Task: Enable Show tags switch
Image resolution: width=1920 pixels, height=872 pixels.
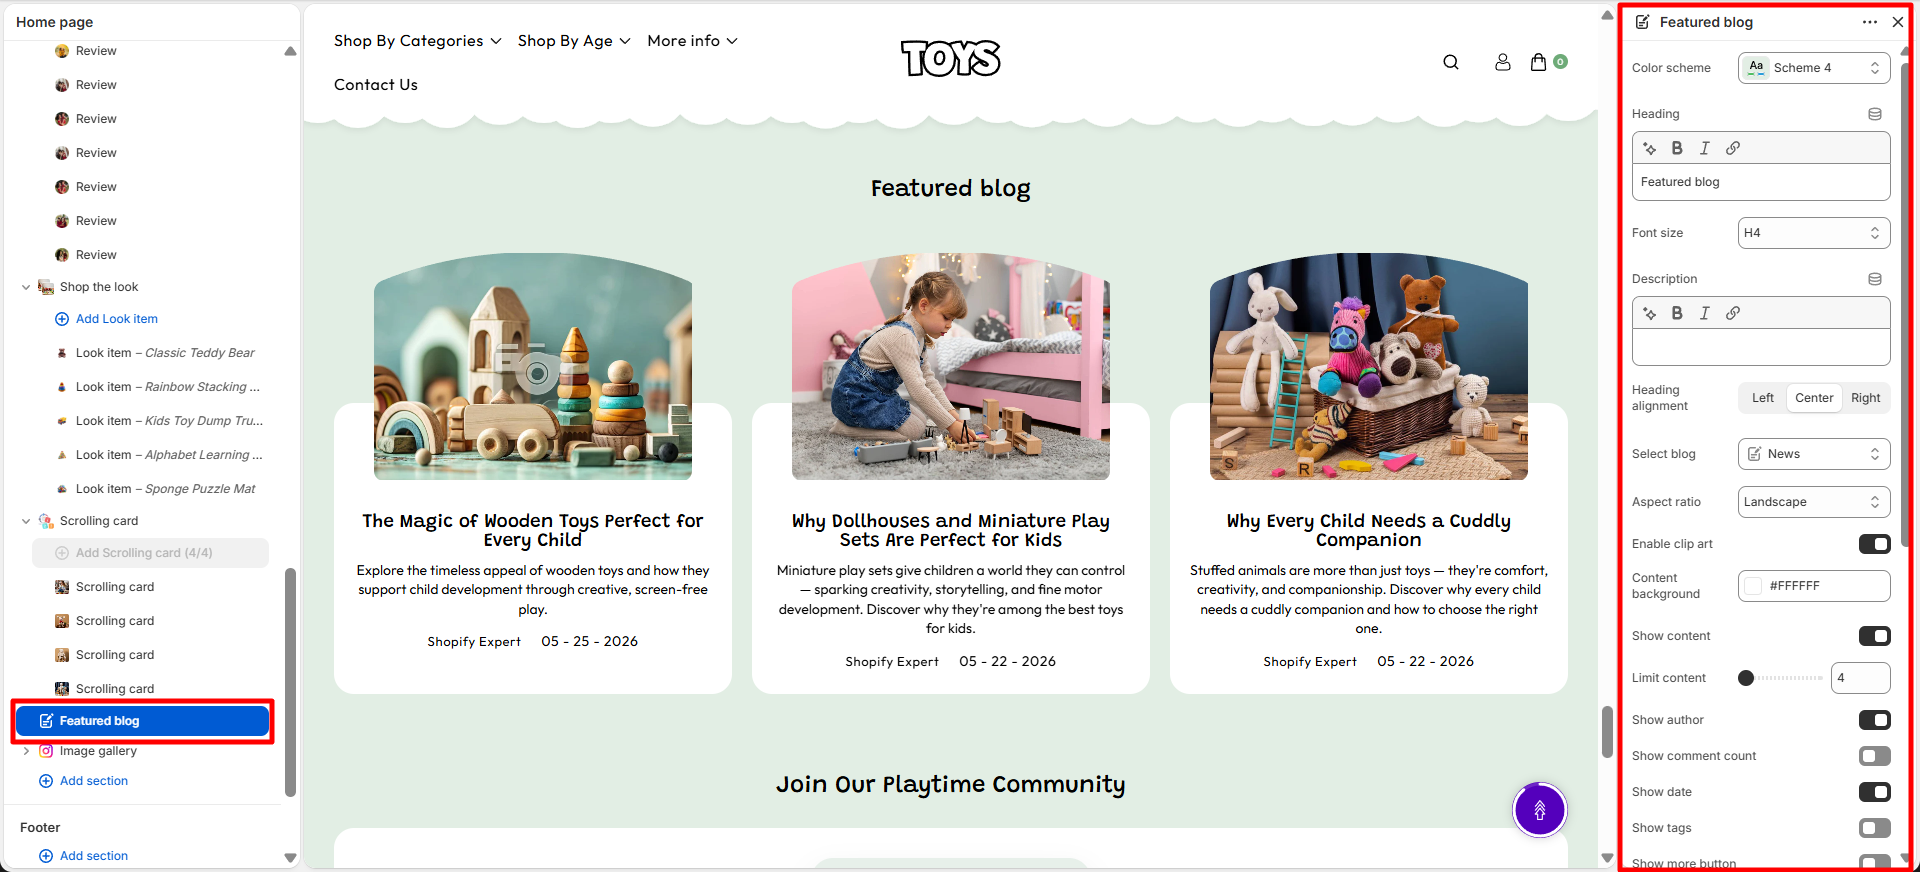Action: [1875, 828]
